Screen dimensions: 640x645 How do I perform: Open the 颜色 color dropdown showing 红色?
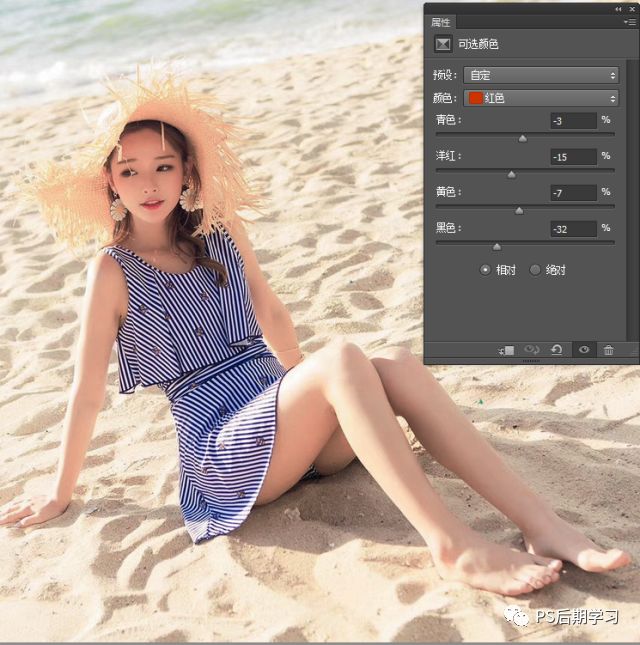[x=541, y=98]
